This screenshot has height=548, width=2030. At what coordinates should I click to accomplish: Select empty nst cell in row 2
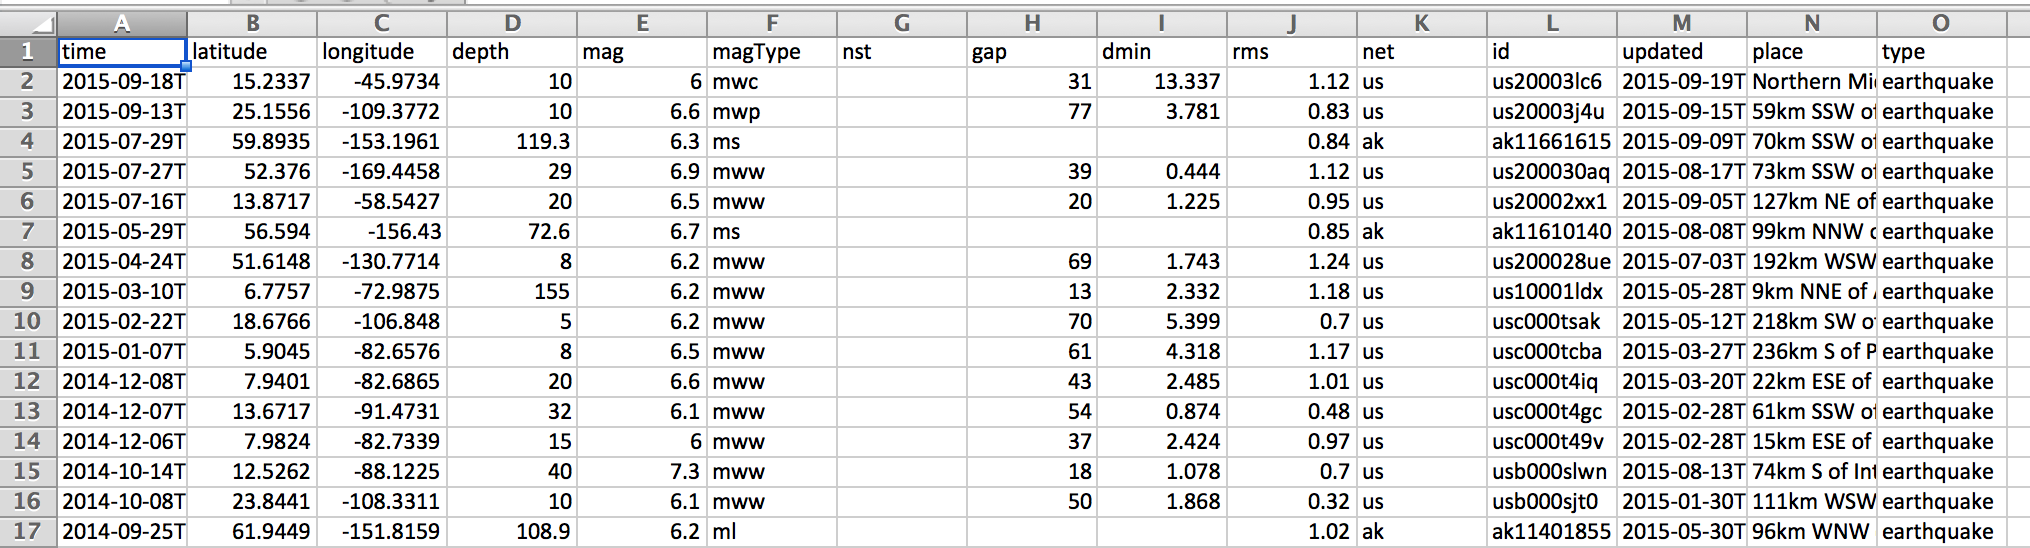[902, 82]
